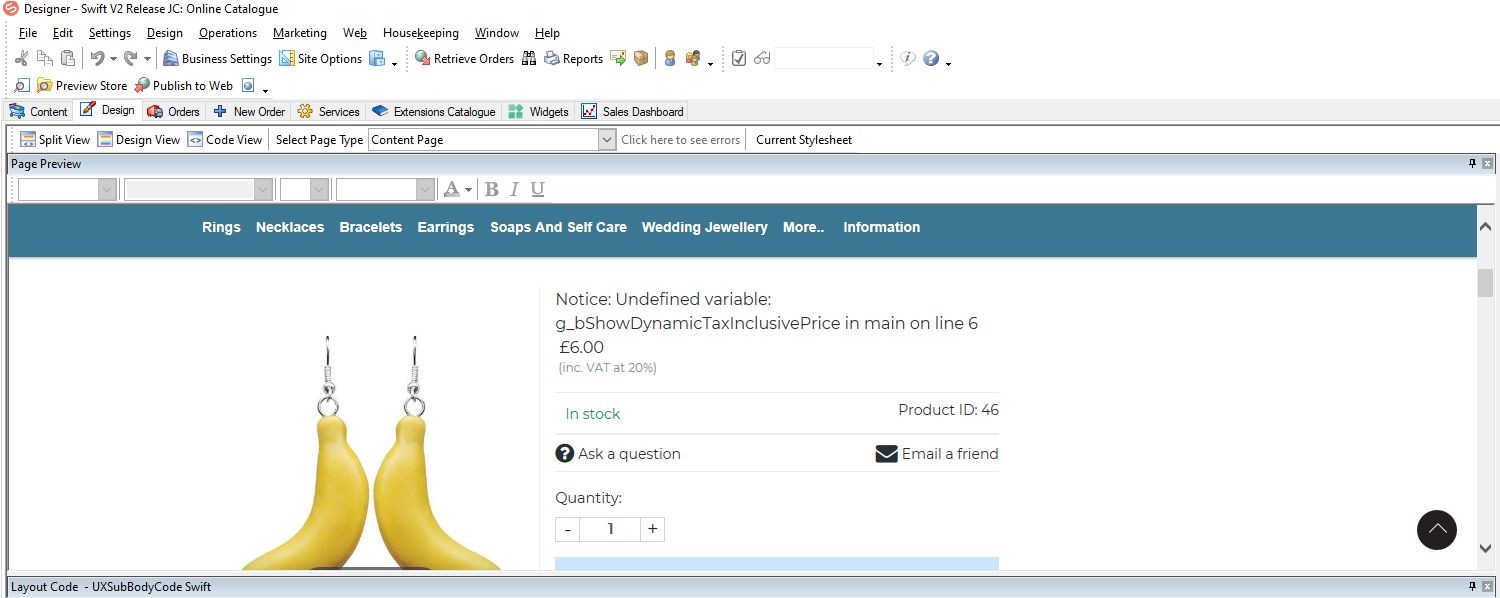Viewport: 1500px width, 598px height.
Task: Click the Site Options icon
Action: pyautogui.click(x=287, y=59)
